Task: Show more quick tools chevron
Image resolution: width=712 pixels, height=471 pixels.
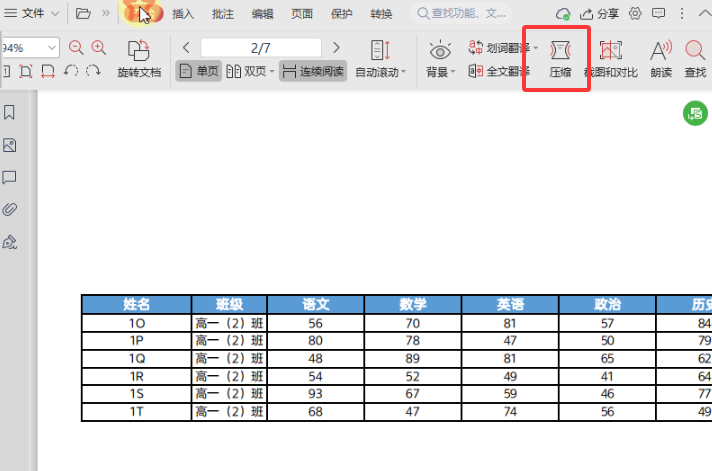Action: 106,13
